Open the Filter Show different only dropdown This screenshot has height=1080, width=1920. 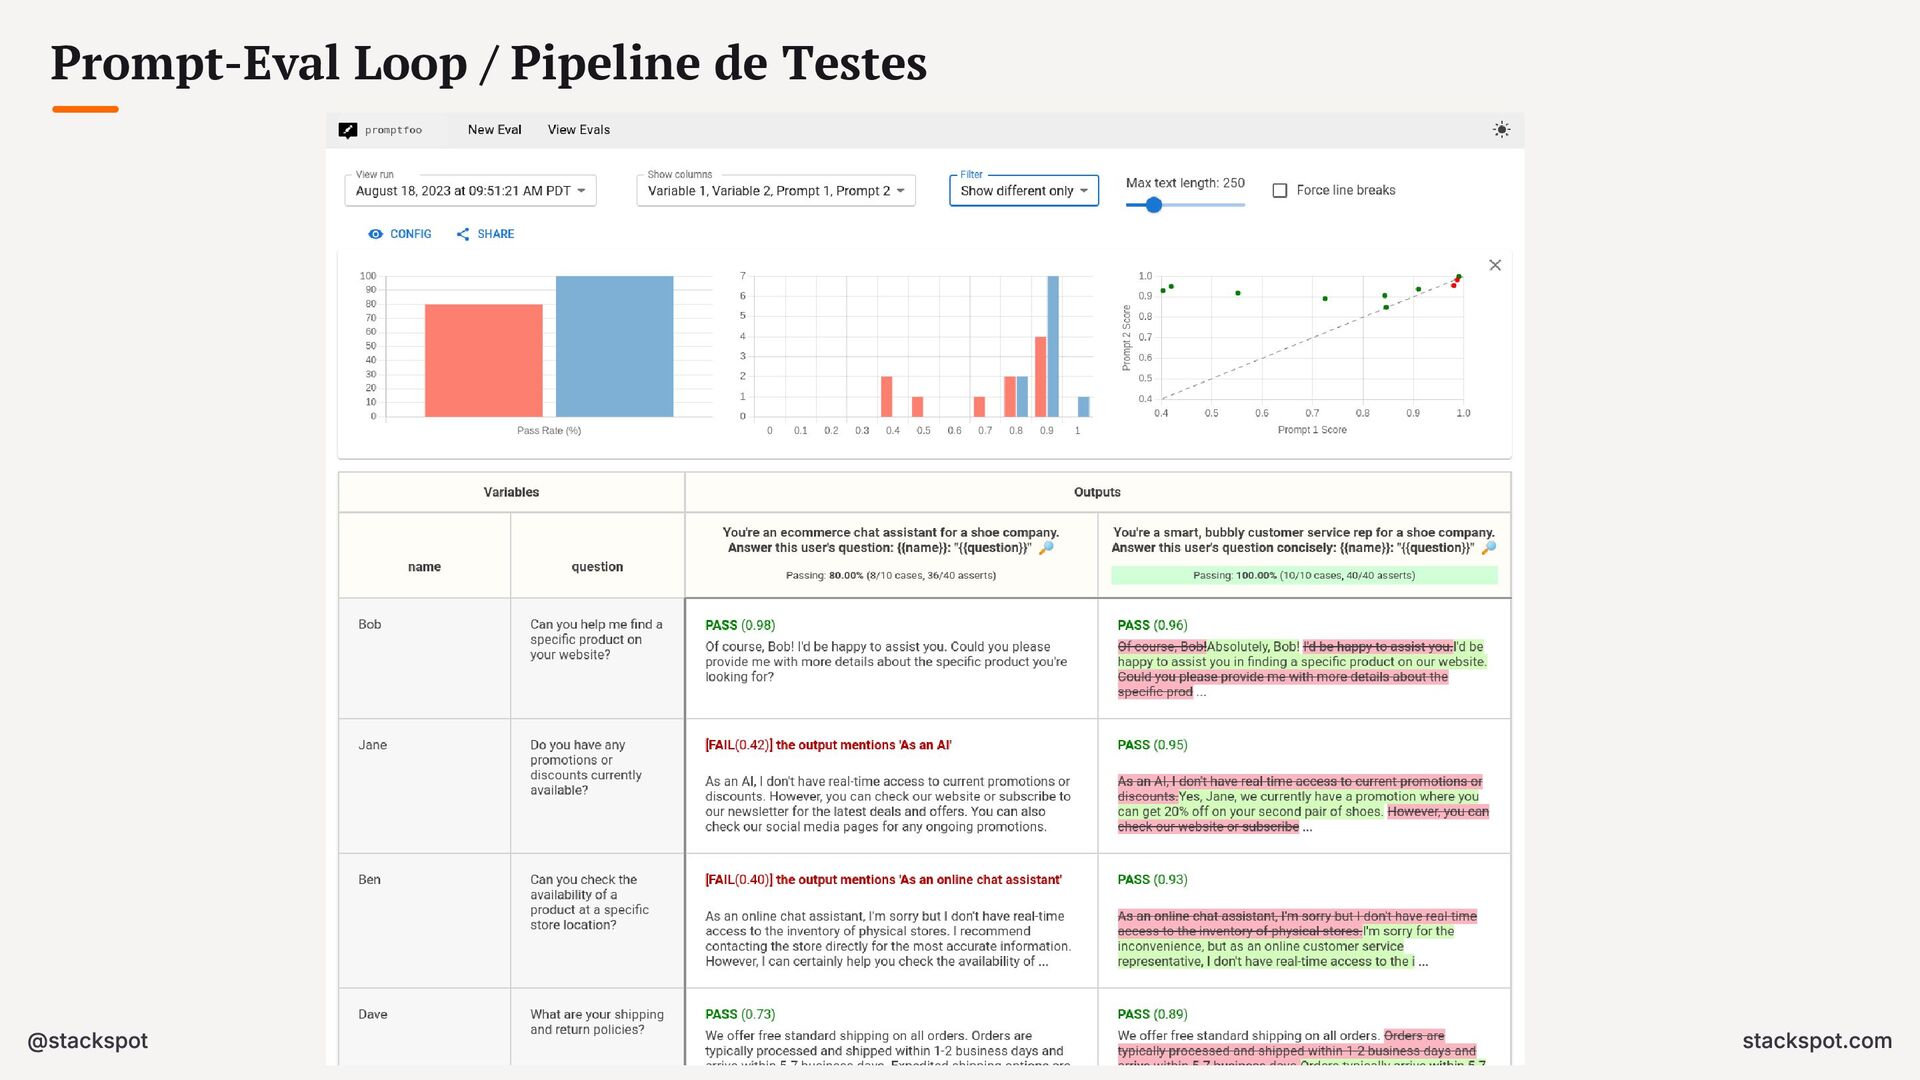(1023, 191)
